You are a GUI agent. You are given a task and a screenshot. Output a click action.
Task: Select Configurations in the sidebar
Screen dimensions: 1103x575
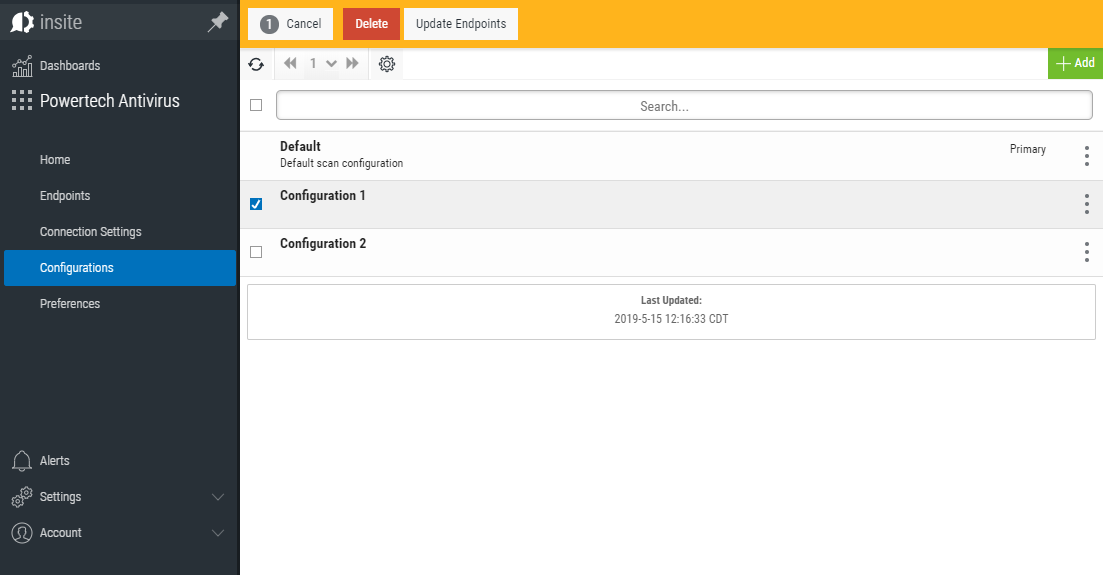click(120, 267)
